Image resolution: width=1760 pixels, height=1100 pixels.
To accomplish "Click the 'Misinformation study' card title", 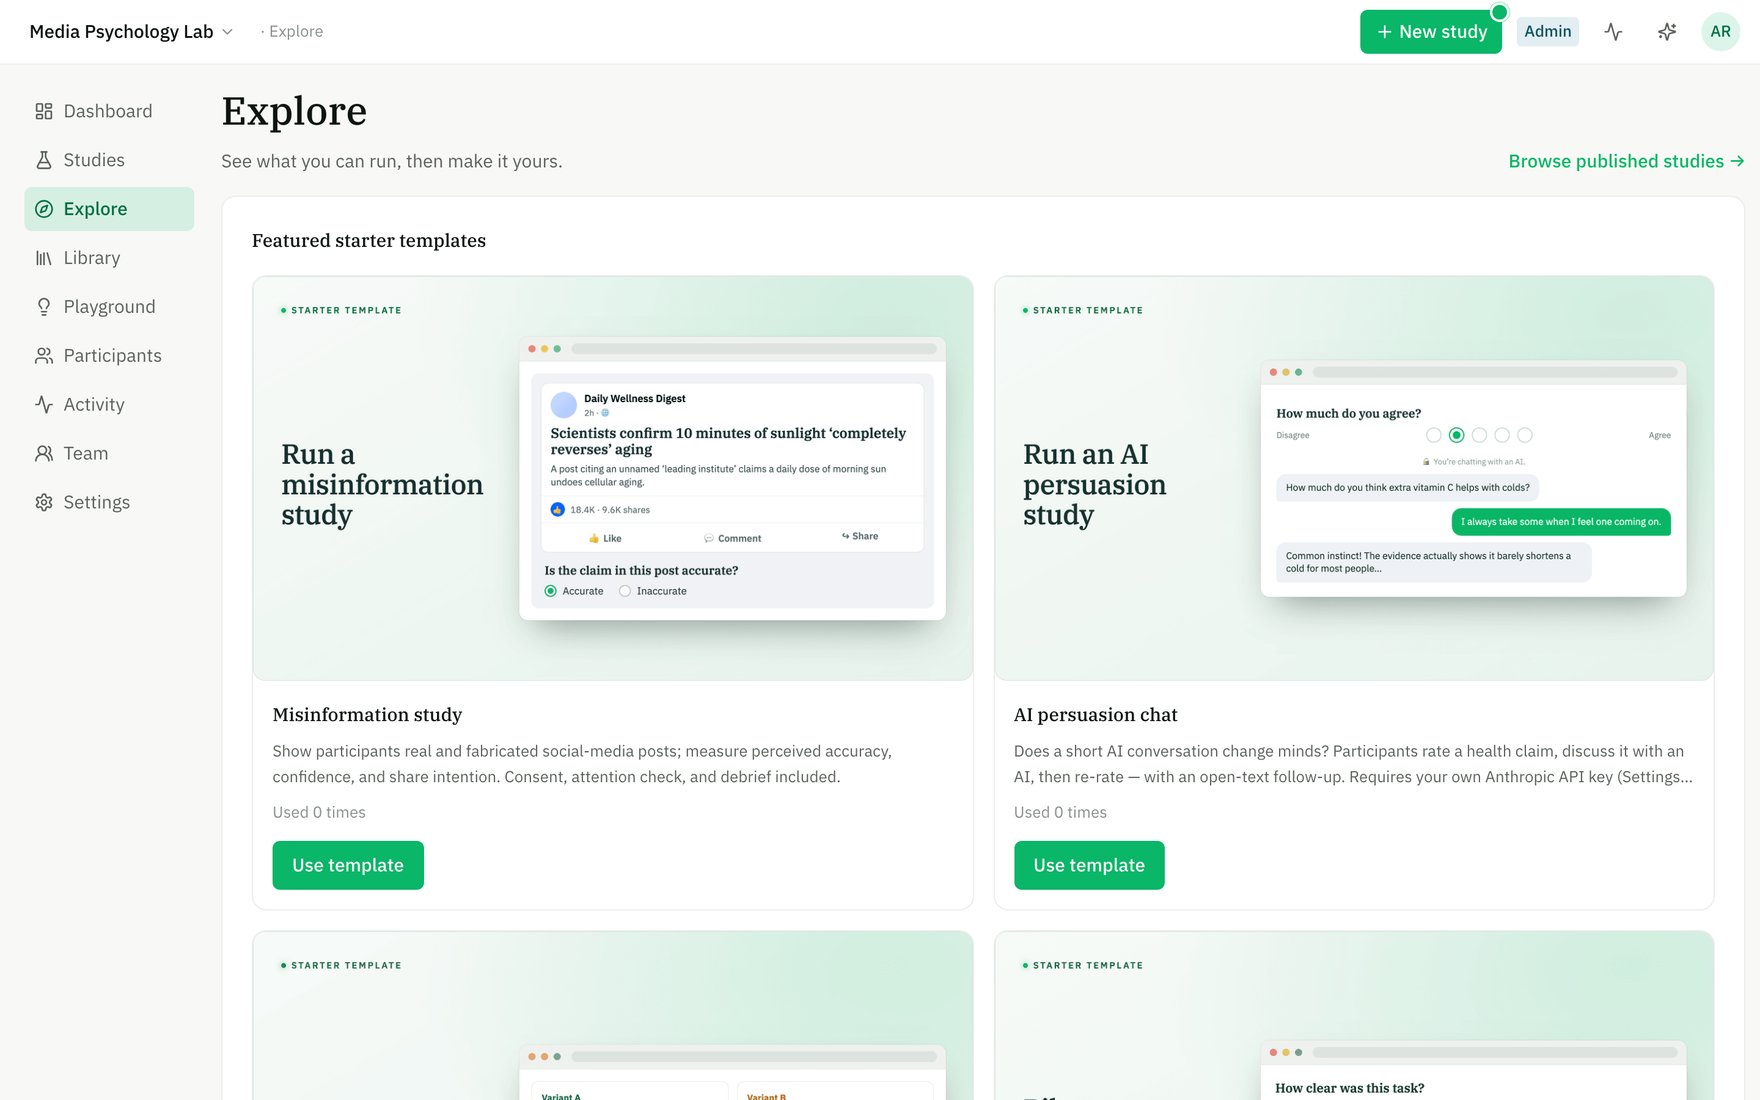I will coord(367,715).
